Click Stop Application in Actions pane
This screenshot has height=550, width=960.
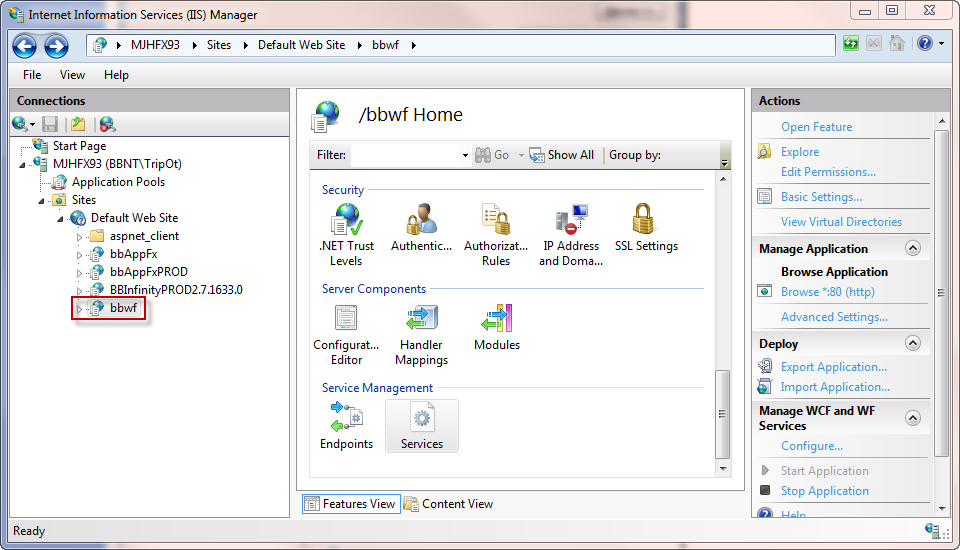pos(824,491)
